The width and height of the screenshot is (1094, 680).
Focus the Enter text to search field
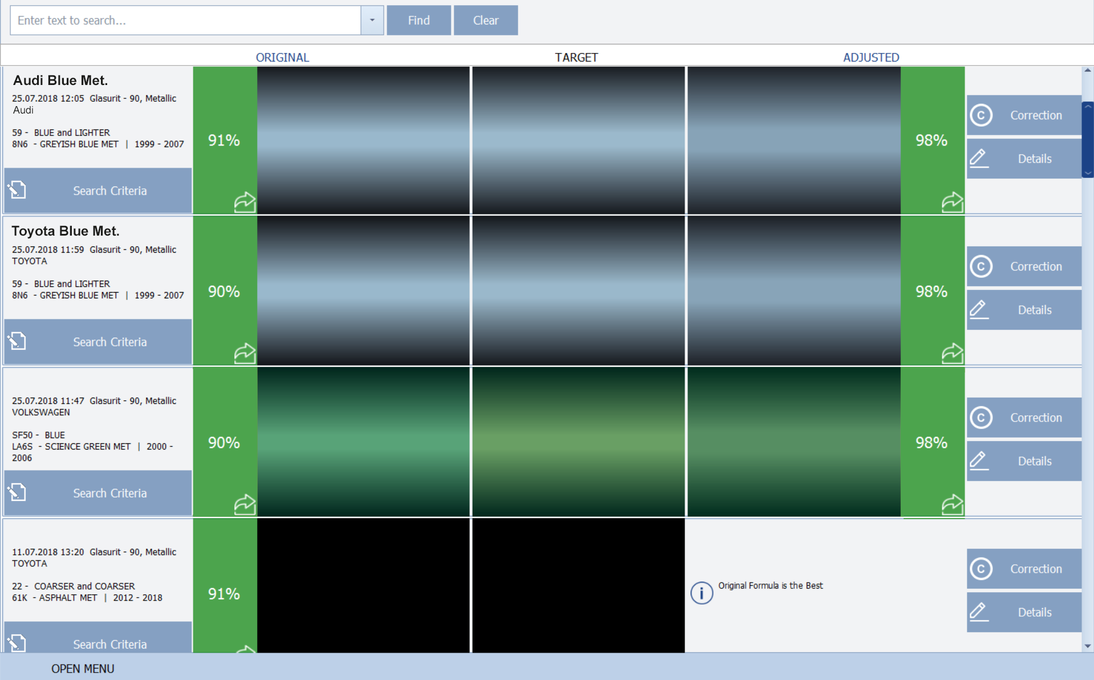[x=185, y=20]
